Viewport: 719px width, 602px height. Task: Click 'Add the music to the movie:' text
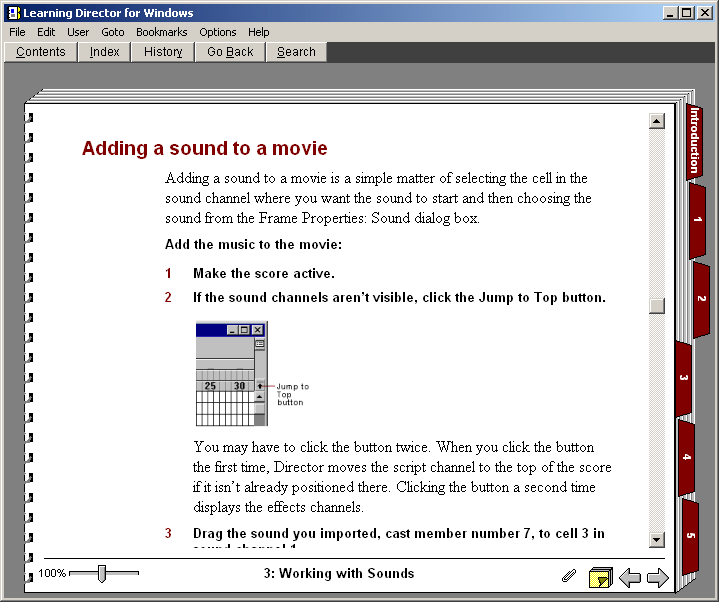coord(253,244)
